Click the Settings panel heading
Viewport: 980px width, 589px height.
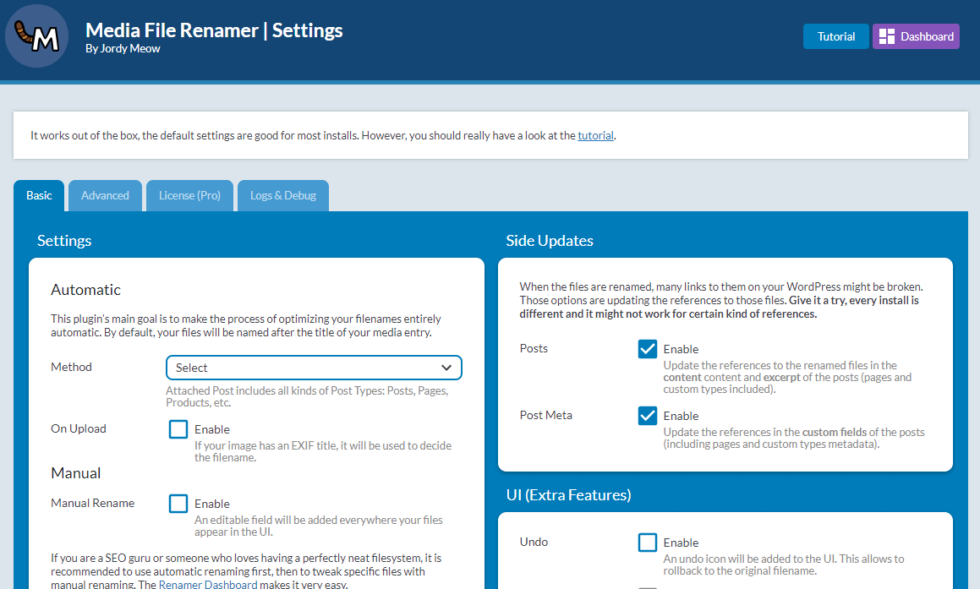pos(64,241)
